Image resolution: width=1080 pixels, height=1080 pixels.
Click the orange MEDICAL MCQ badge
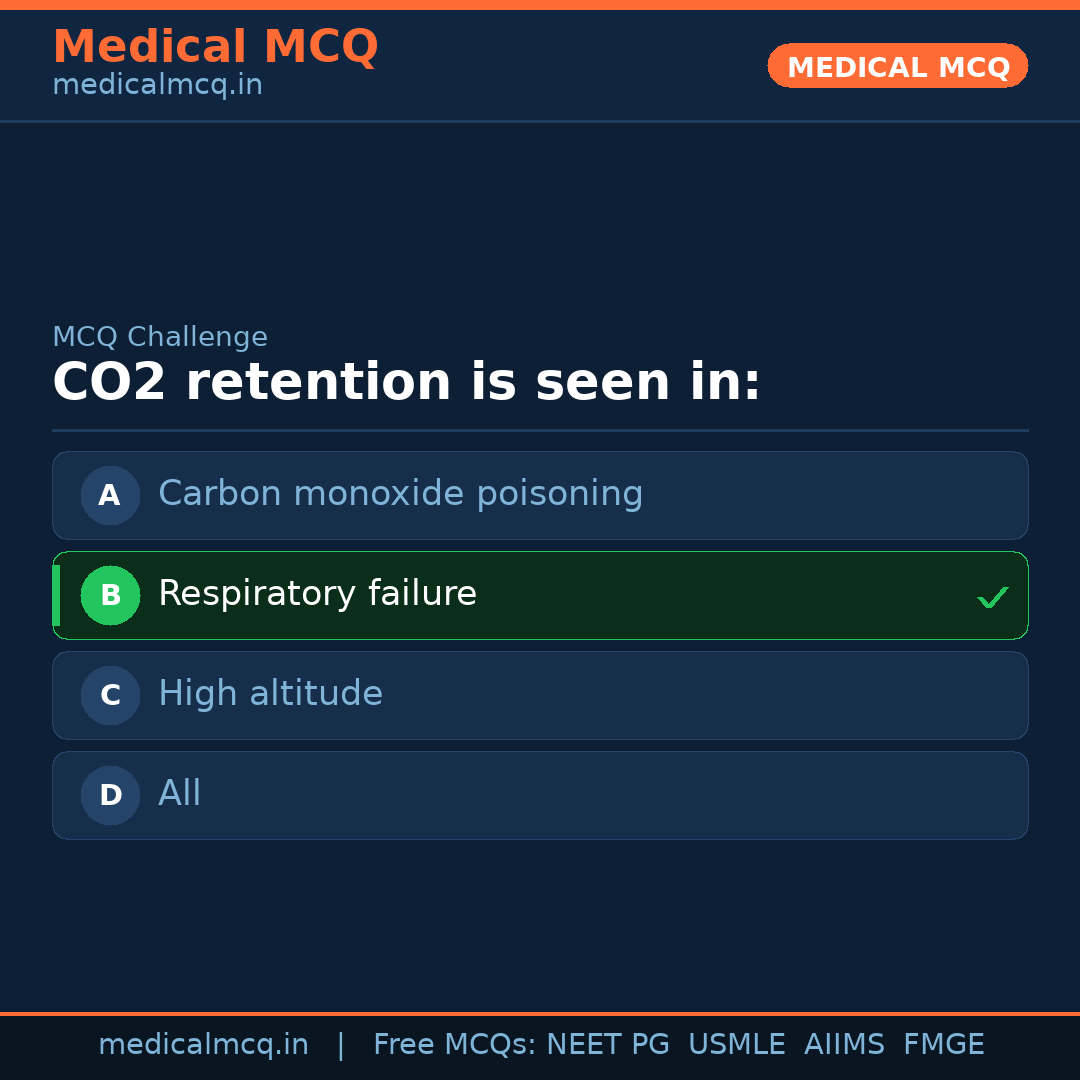tap(897, 66)
